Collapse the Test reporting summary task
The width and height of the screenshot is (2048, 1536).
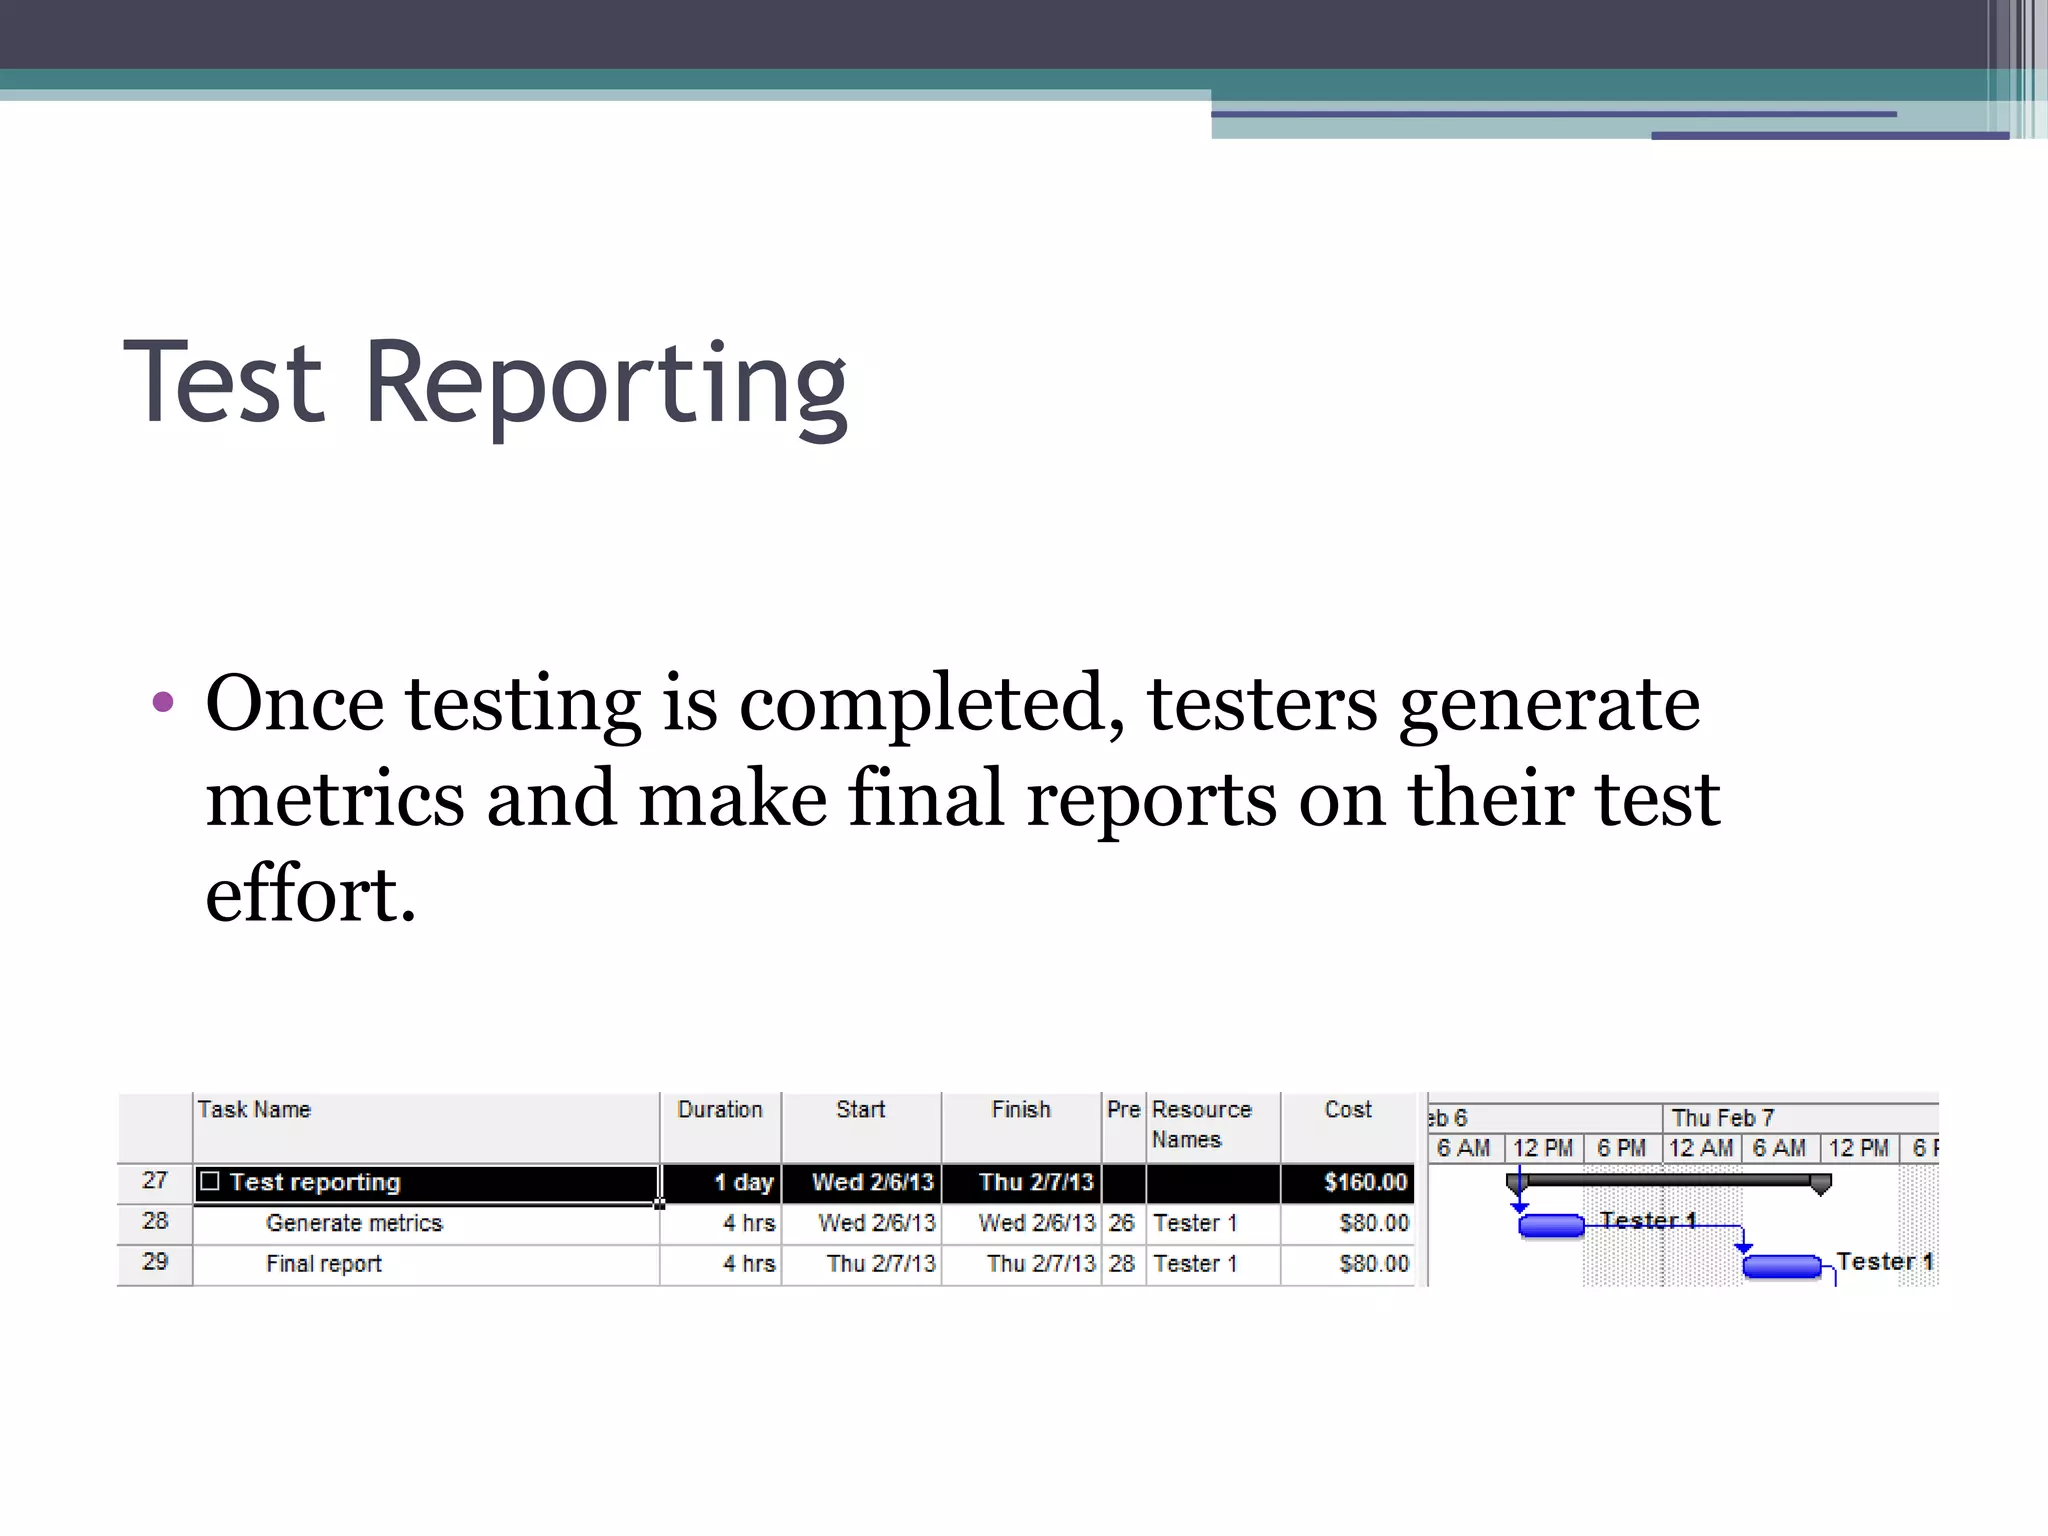pos(209,1181)
